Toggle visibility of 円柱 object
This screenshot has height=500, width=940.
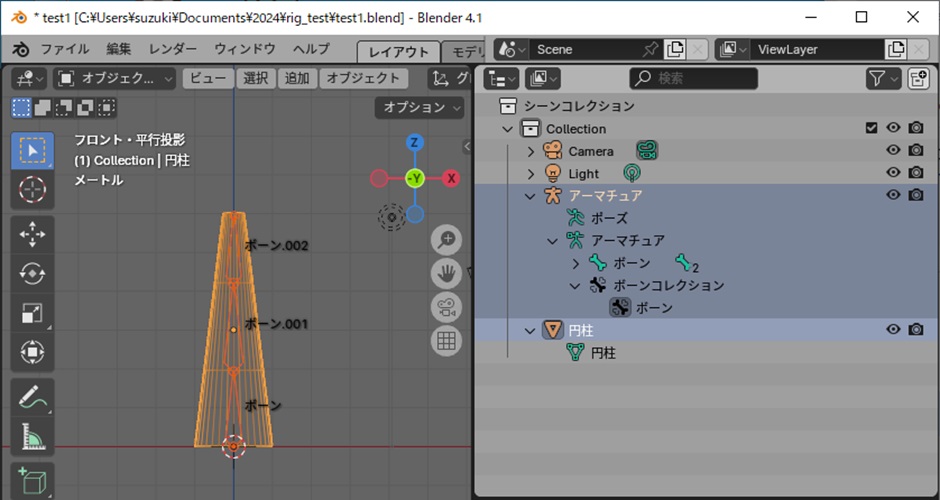tap(893, 329)
